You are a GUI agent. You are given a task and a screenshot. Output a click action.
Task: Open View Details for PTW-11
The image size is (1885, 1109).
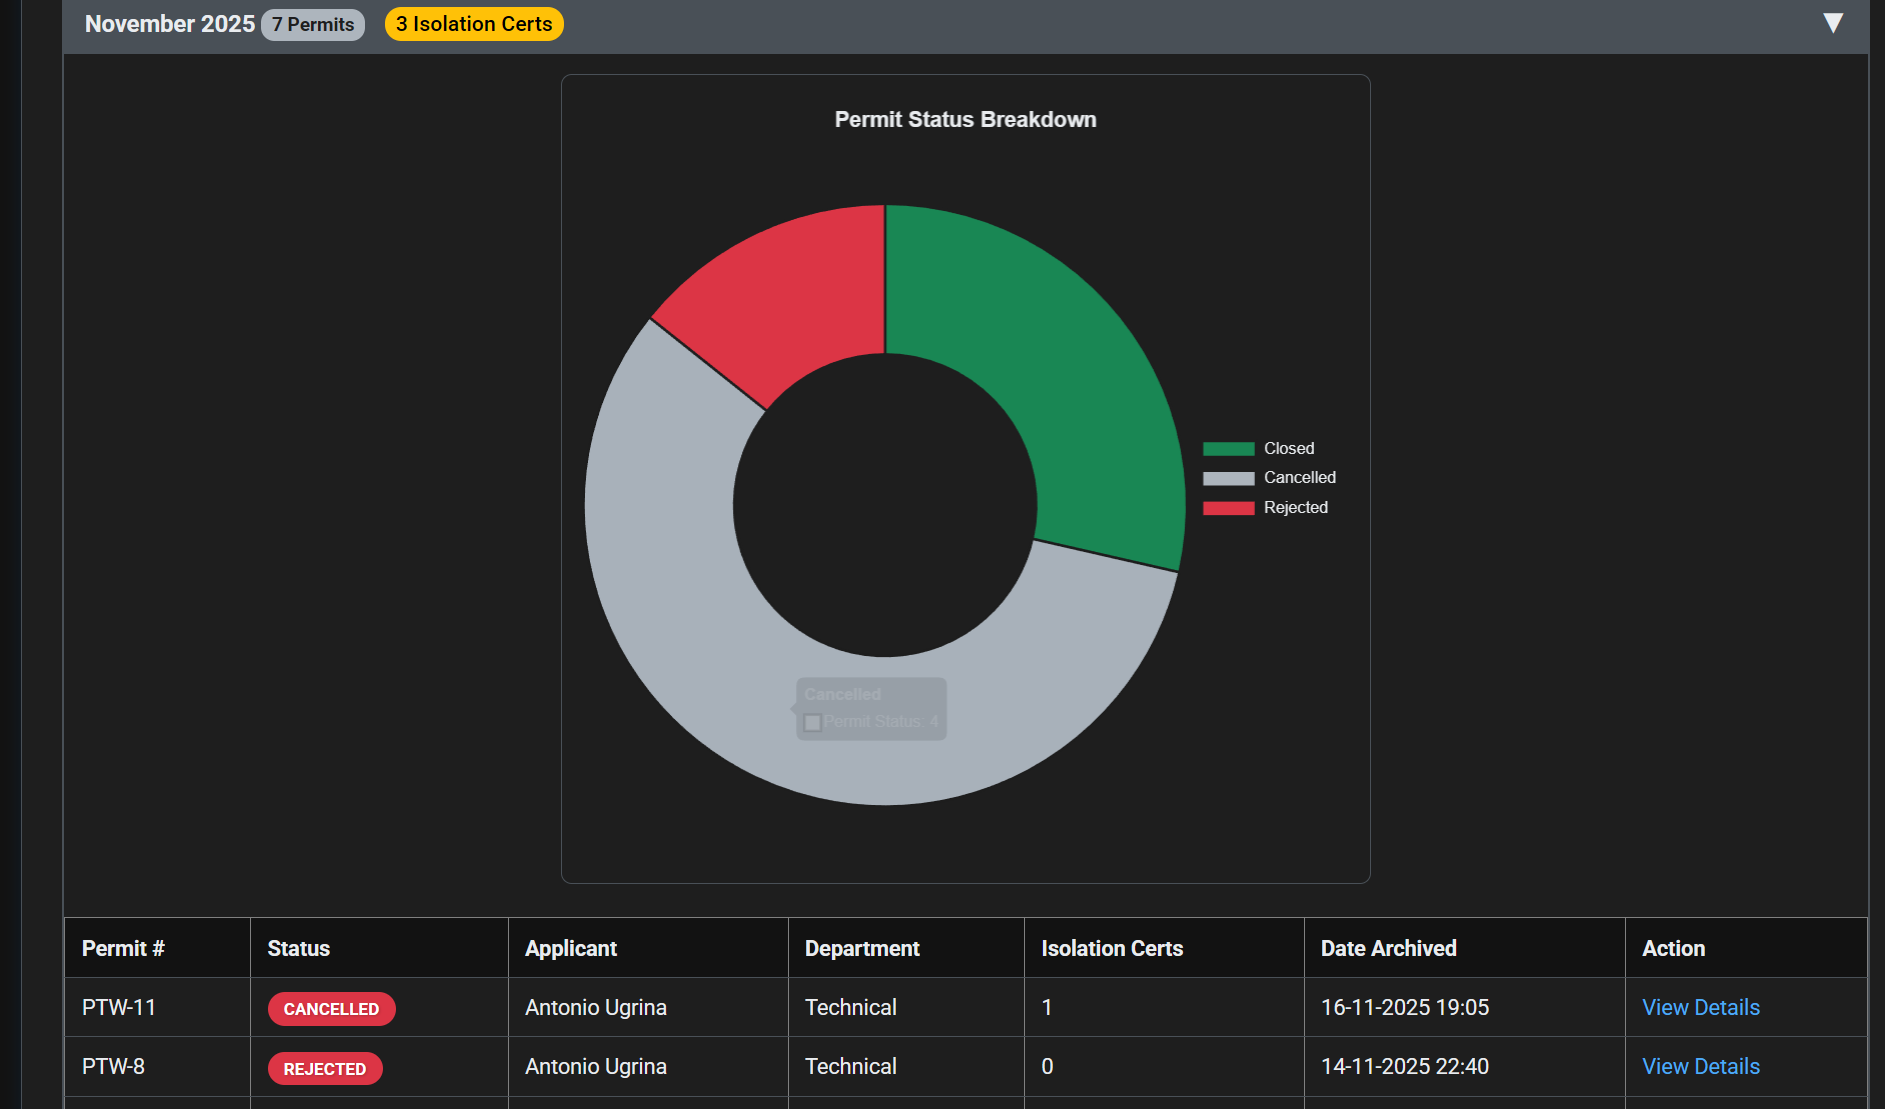pos(1700,1007)
